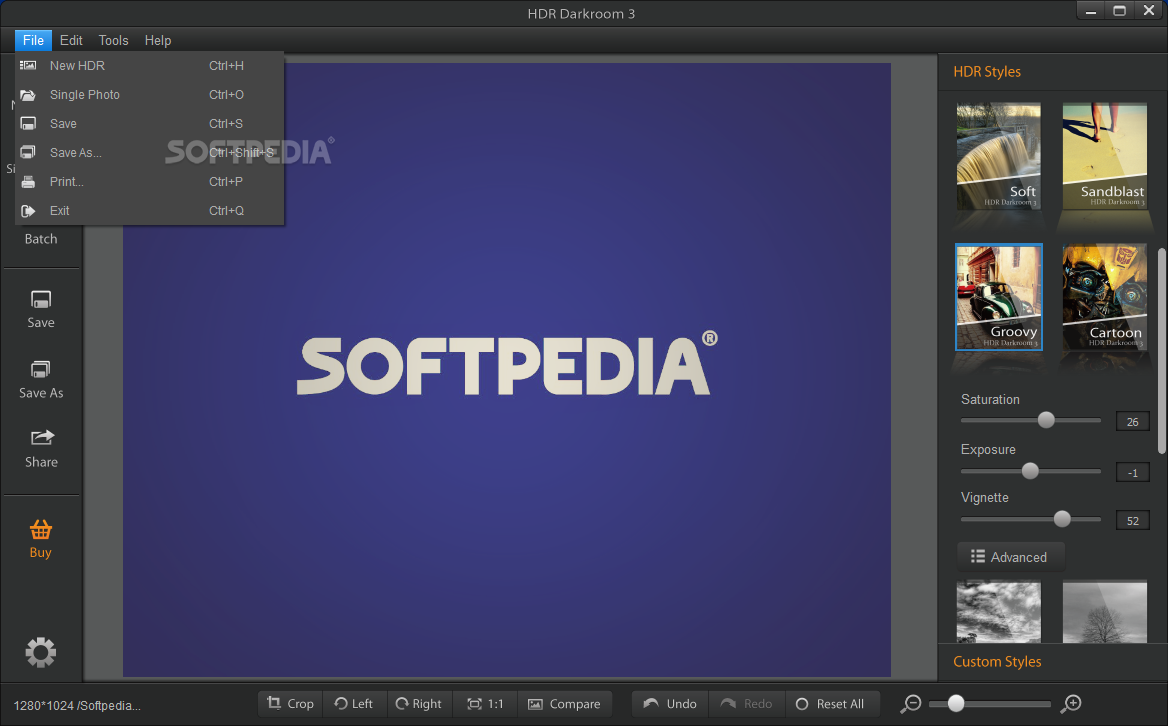Click the Softpedia image on canvas

coord(507,369)
